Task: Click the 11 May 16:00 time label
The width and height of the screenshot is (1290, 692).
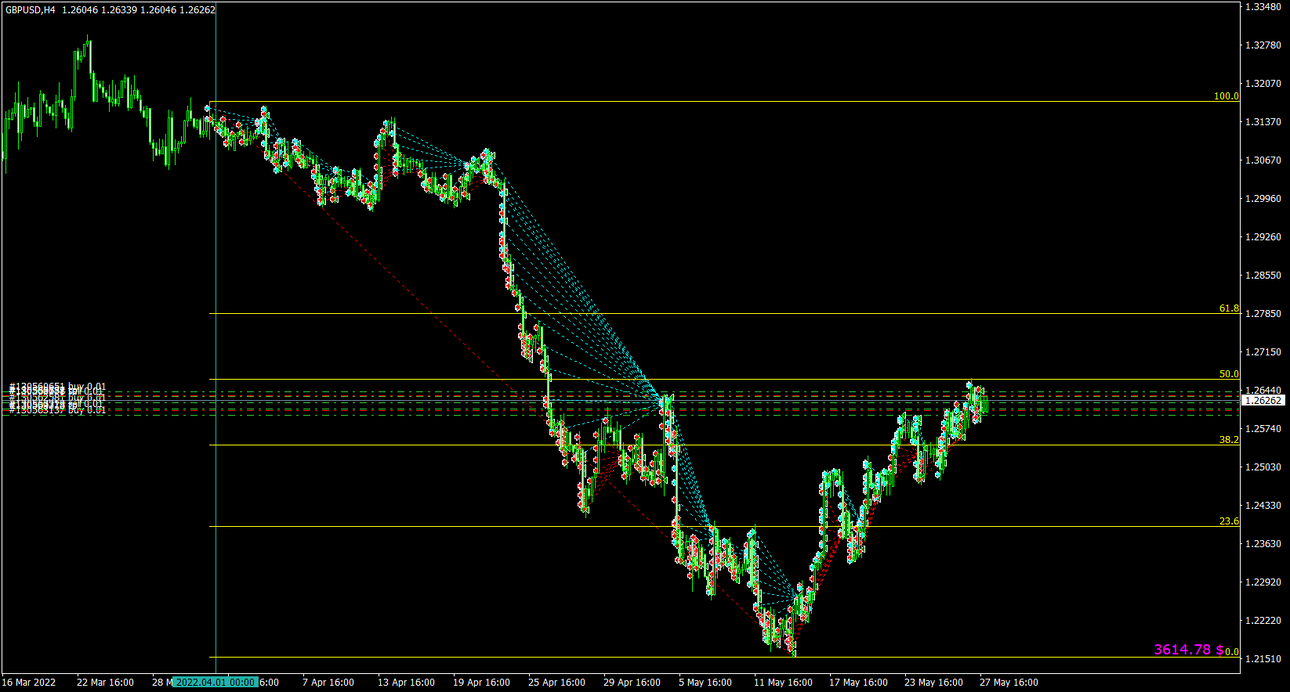Action: [x=783, y=682]
